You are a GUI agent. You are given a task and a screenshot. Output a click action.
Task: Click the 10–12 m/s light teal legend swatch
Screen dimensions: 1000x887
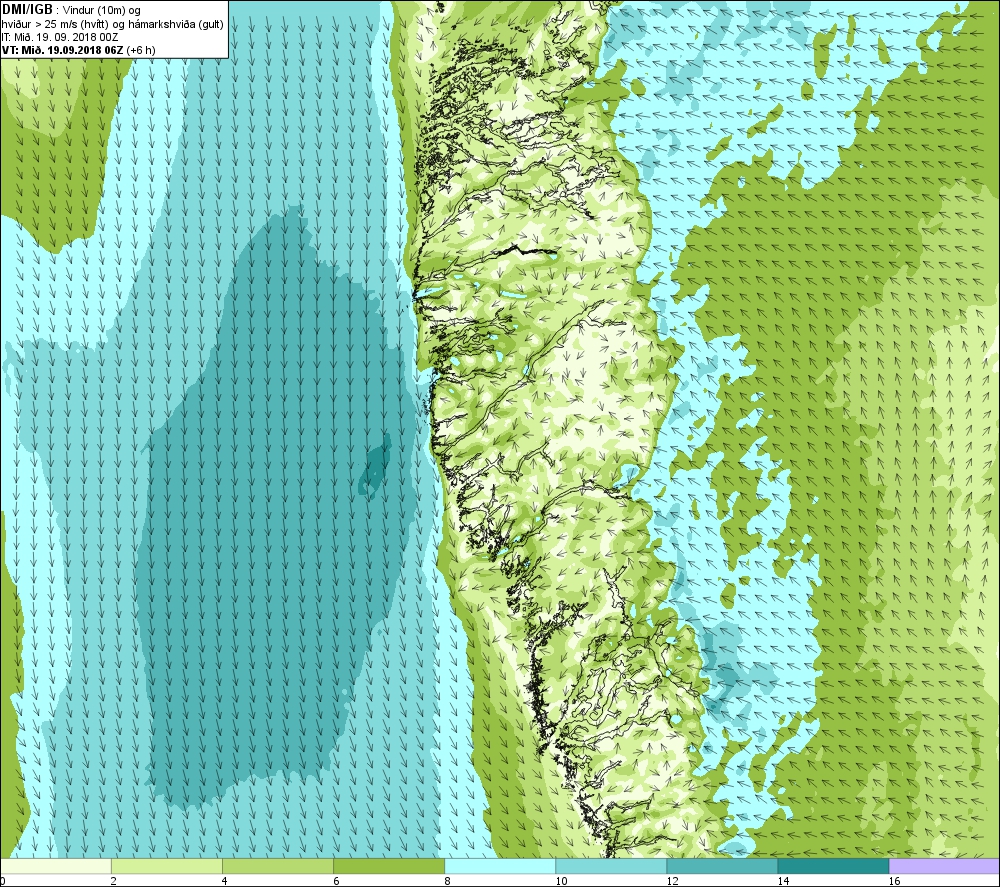coord(611,866)
